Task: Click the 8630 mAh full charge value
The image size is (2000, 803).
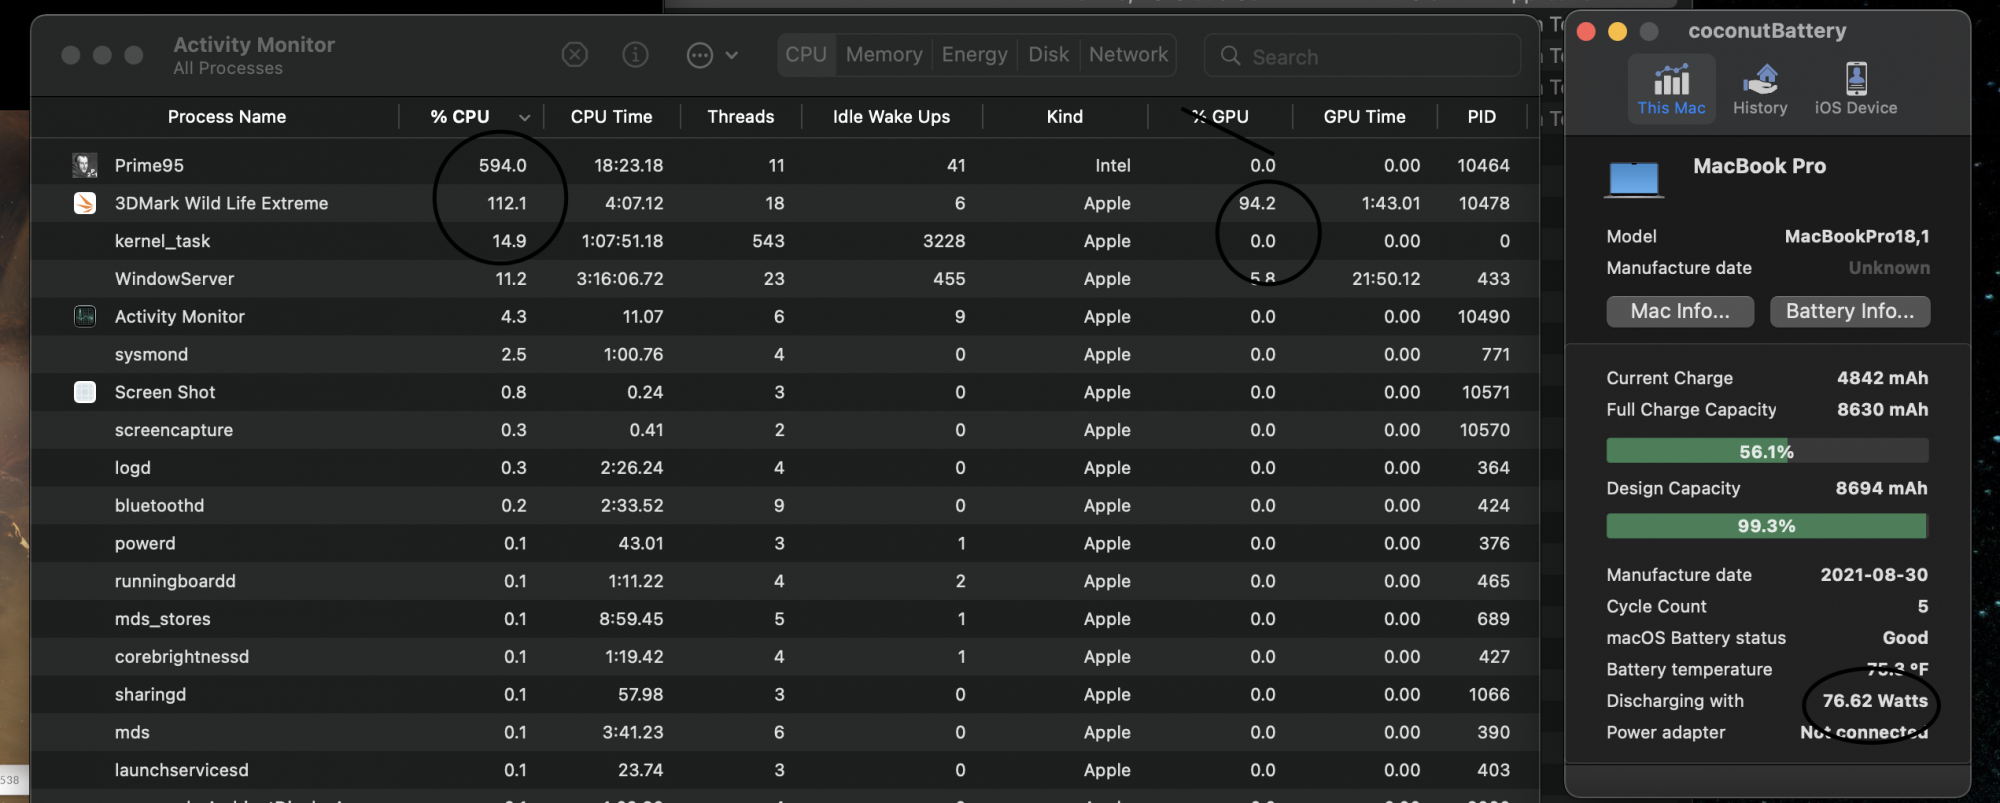Action: [x=1882, y=409]
